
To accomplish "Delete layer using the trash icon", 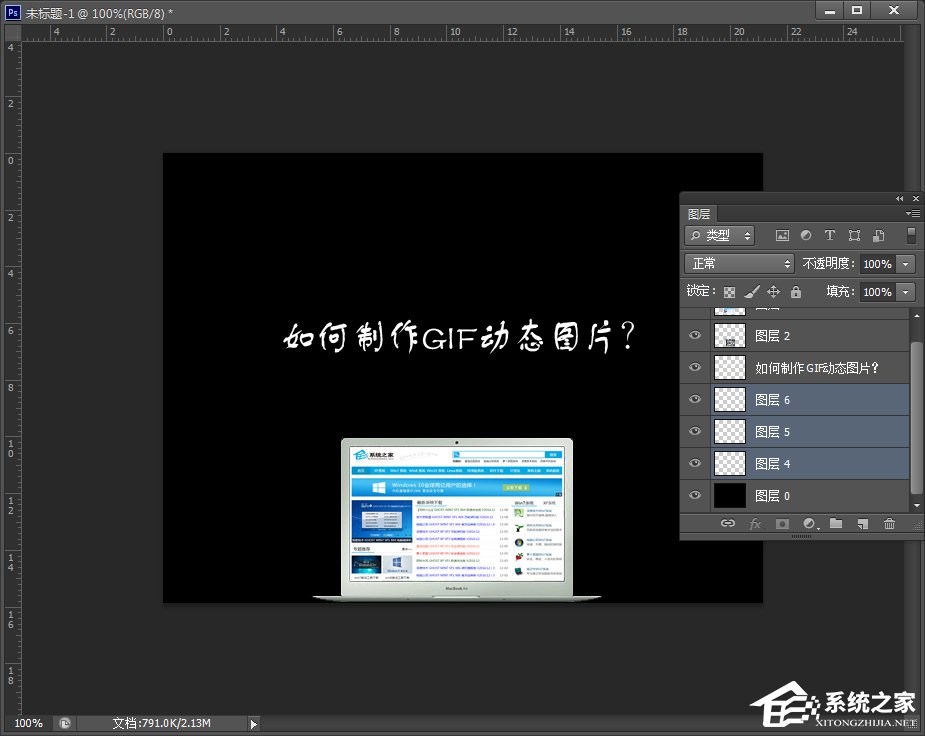I will [889, 524].
